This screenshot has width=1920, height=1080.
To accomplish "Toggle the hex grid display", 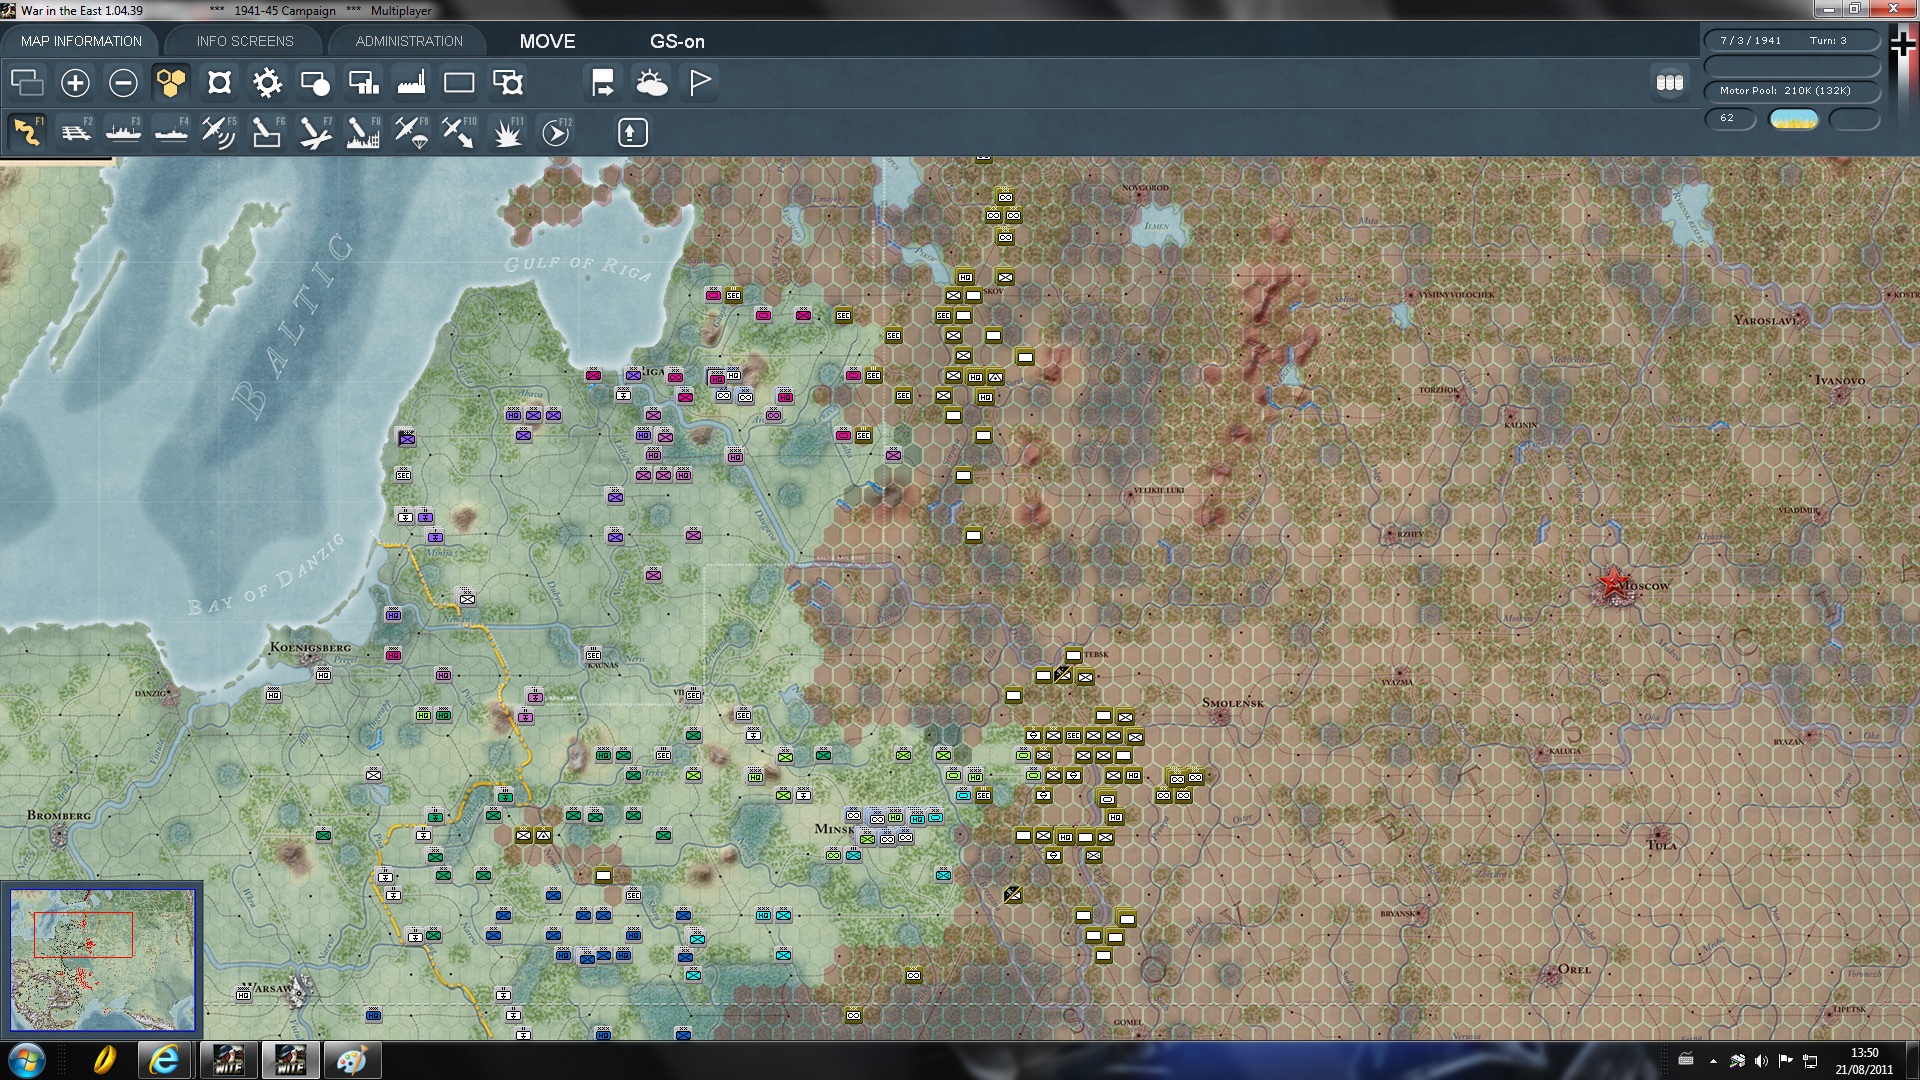I will [171, 83].
